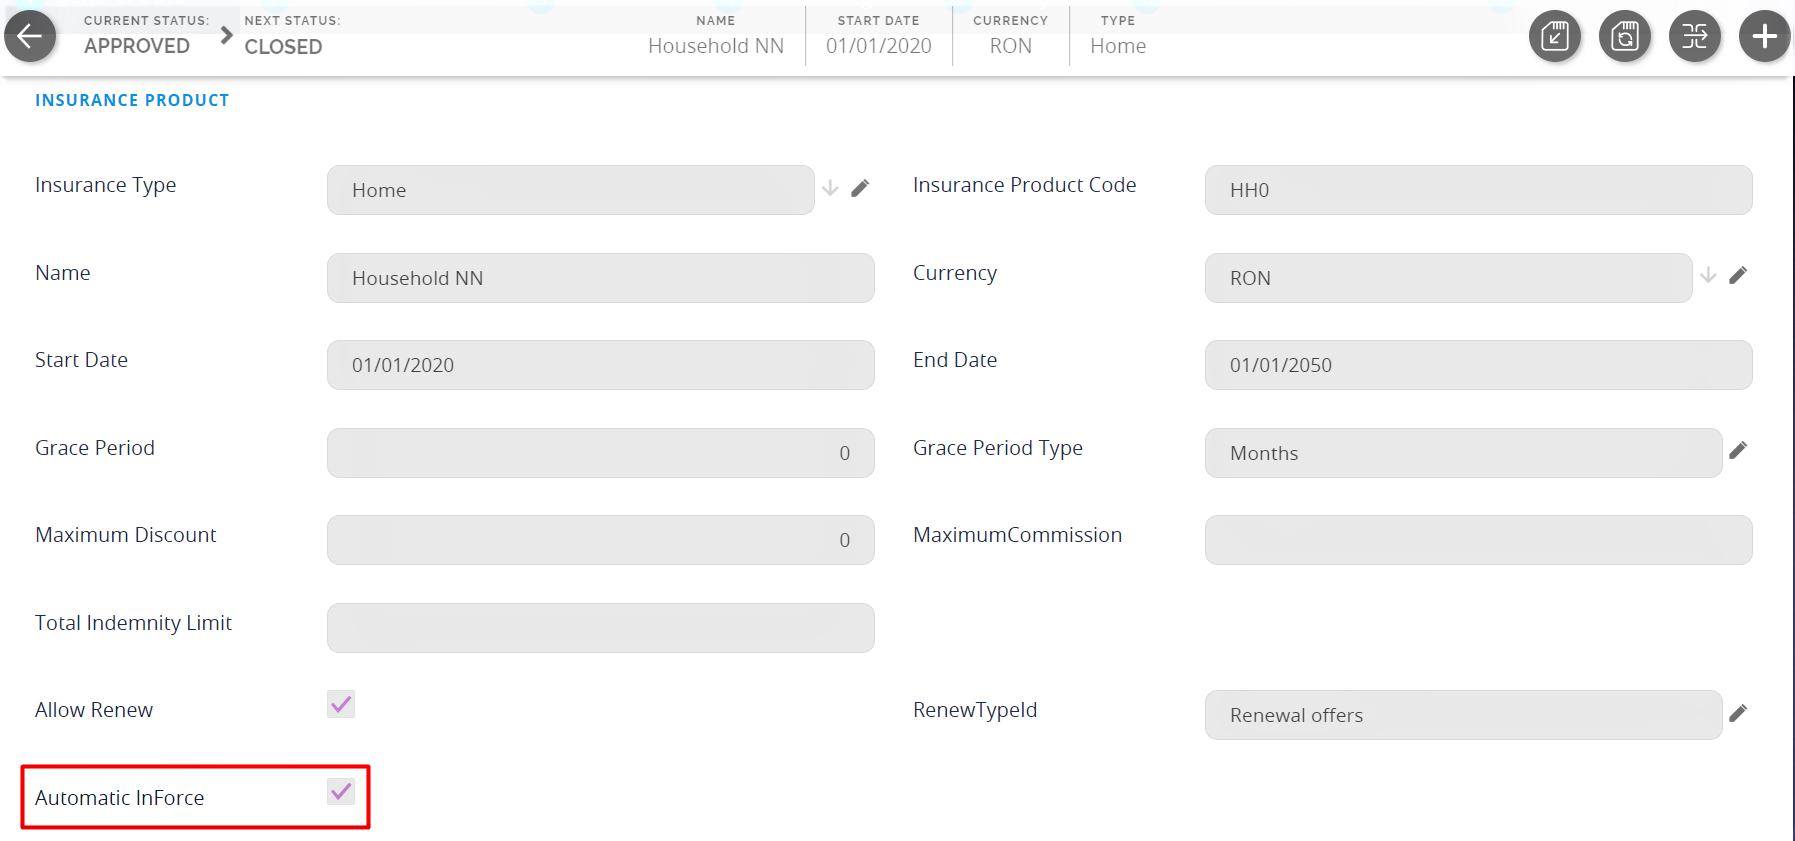This screenshot has height=841, width=1795.
Task: Open the Renewal offers selector field
Action: pyautogui.click(x=1462, y=715)
